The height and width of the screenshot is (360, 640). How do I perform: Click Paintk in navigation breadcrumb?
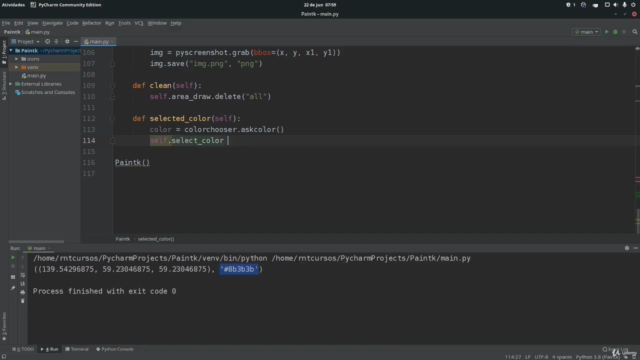12,32
